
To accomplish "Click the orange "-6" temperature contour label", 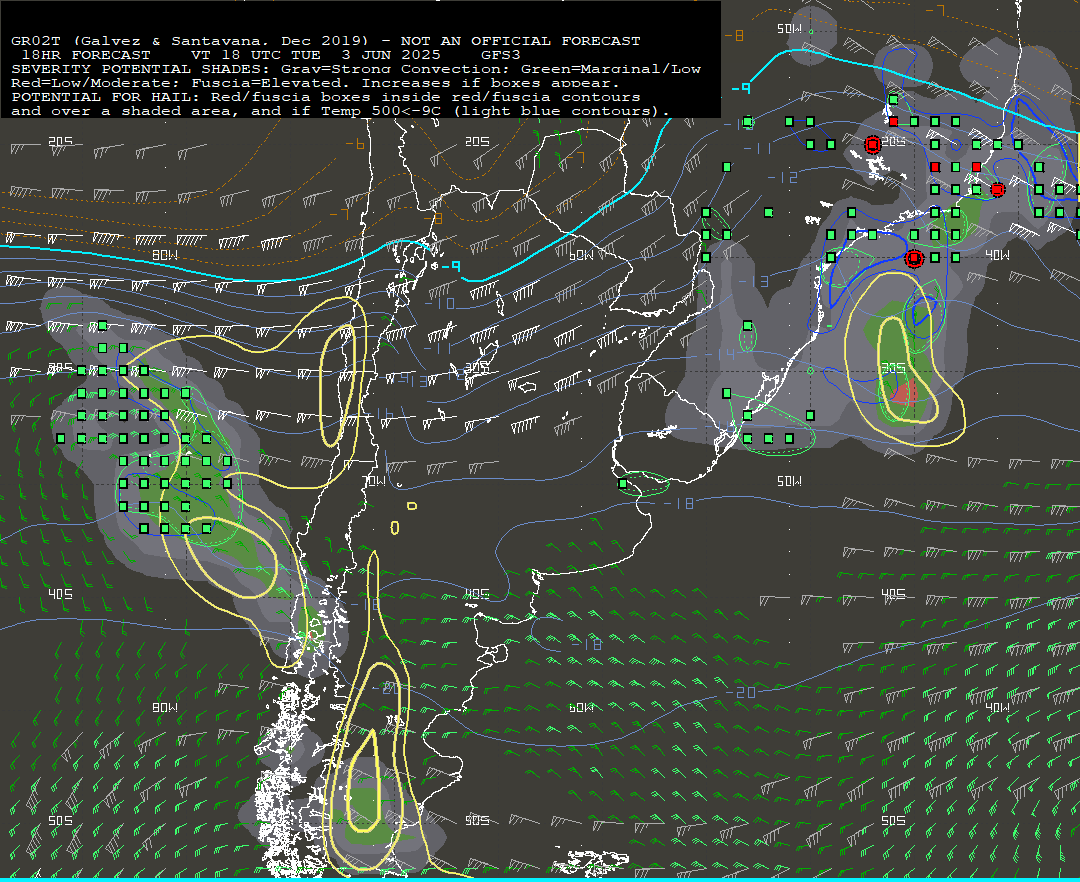I will click(x=355, y=144).
